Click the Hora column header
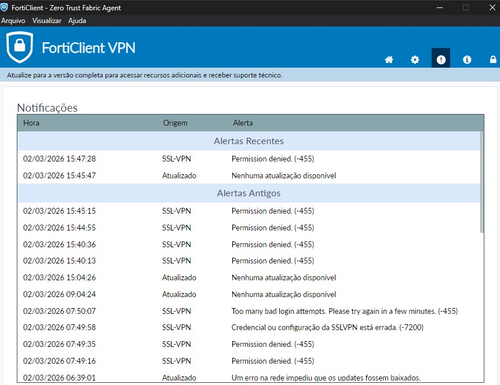 pos(31,123)
